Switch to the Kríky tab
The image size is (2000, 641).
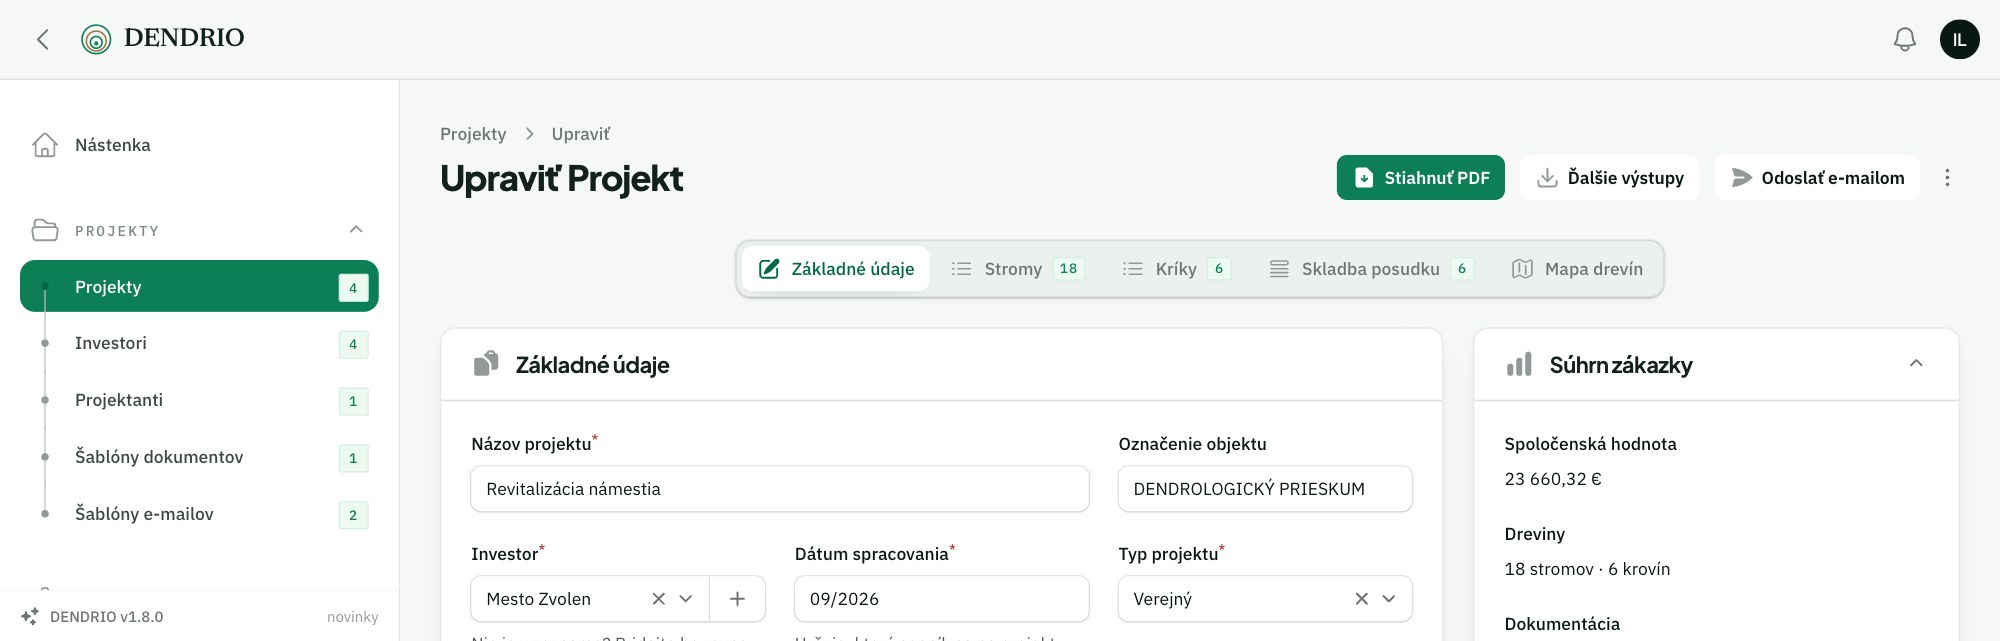[1176, 269]
